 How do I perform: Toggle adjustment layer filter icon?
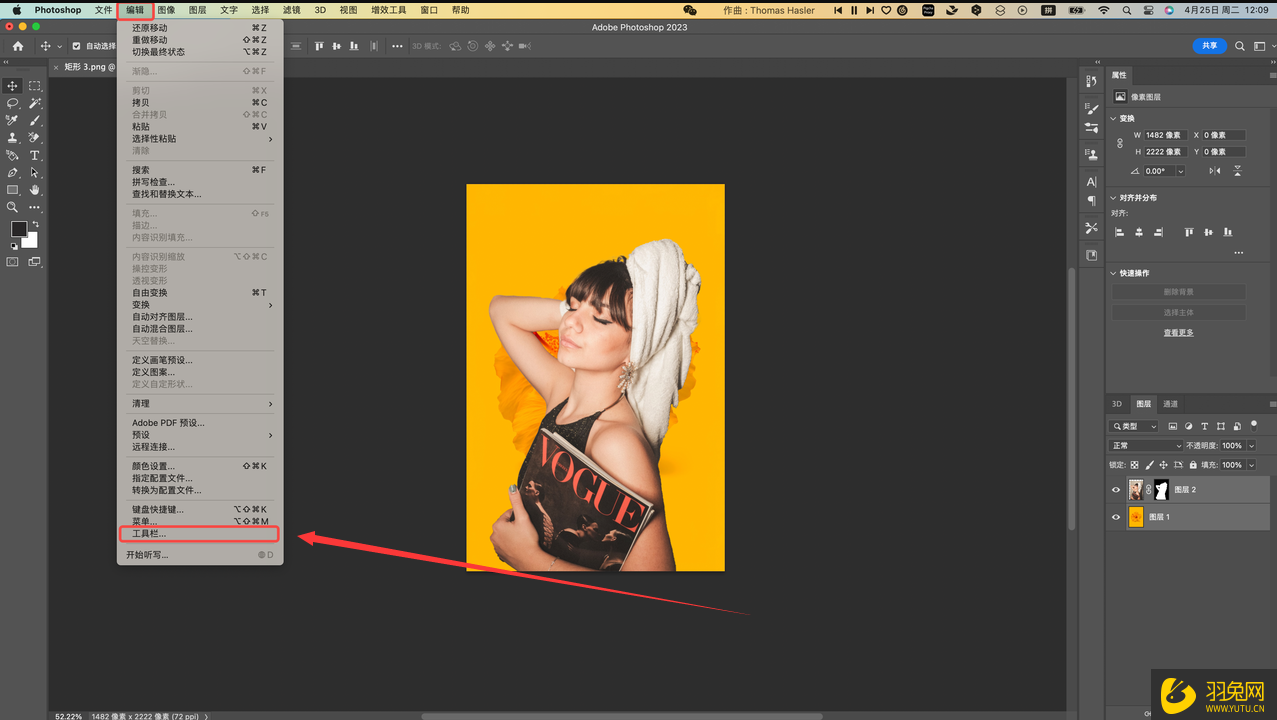click(1189, 427)
